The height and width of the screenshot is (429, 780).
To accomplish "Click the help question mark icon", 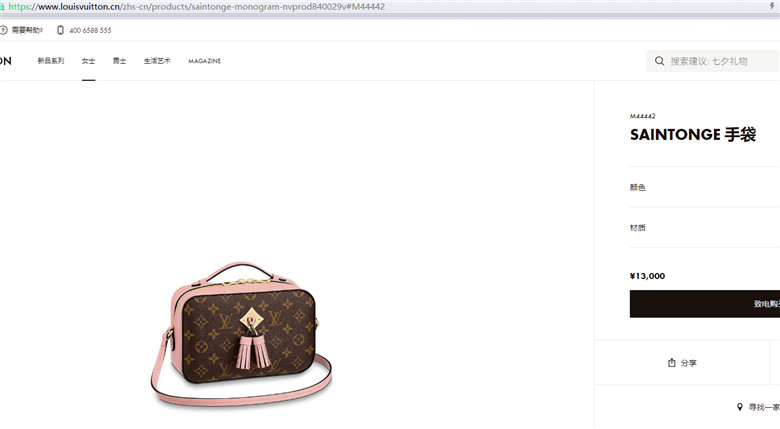I will pos(3,30).
